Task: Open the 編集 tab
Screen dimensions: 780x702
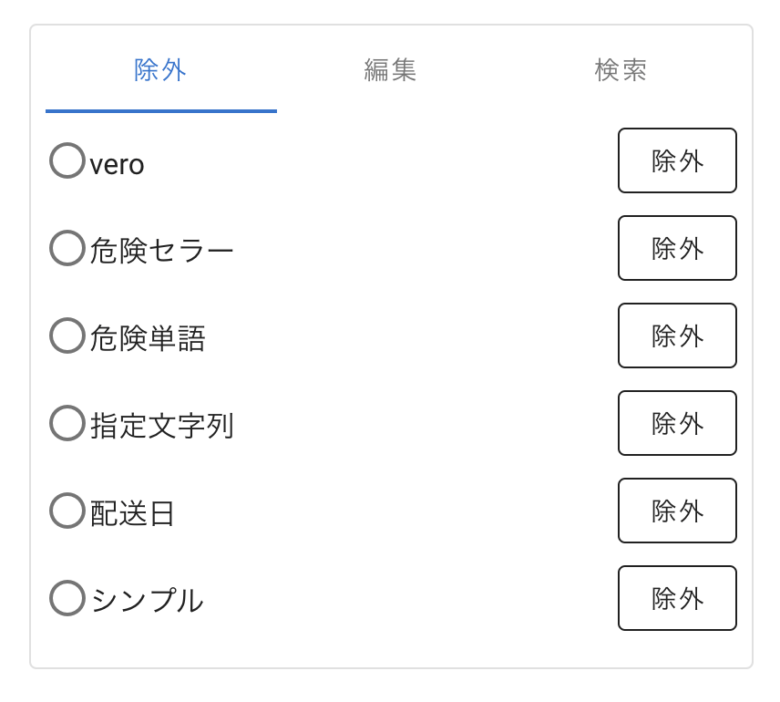Action: pos(390,70)
